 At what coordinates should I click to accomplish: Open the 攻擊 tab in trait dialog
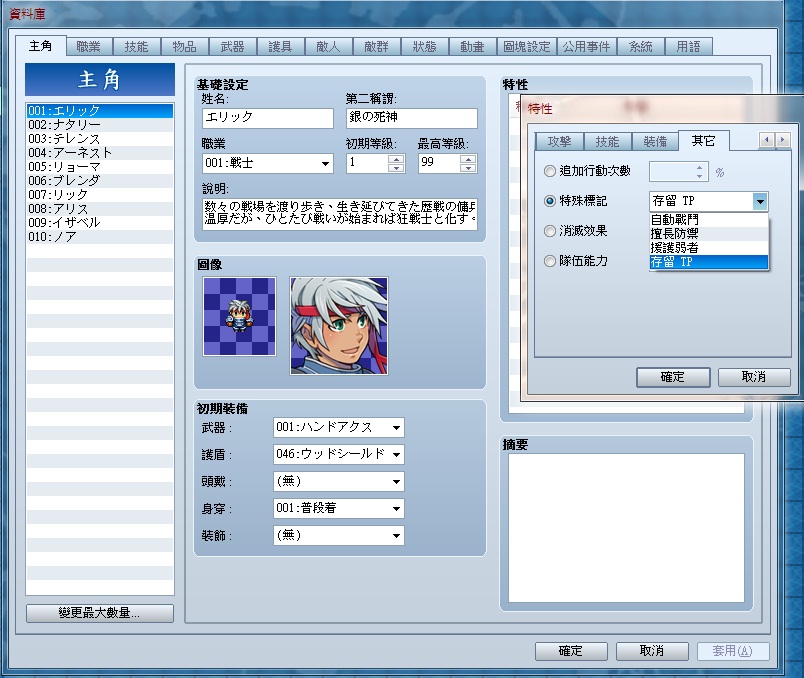(559, 142)
